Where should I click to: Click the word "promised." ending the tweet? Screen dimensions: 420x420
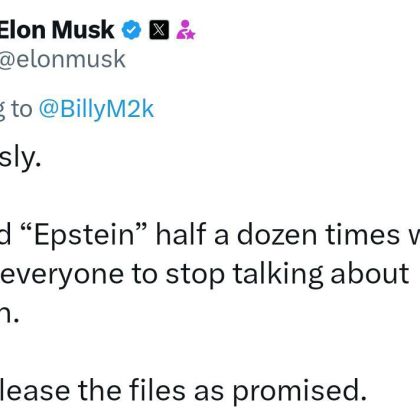click(299, 391)
